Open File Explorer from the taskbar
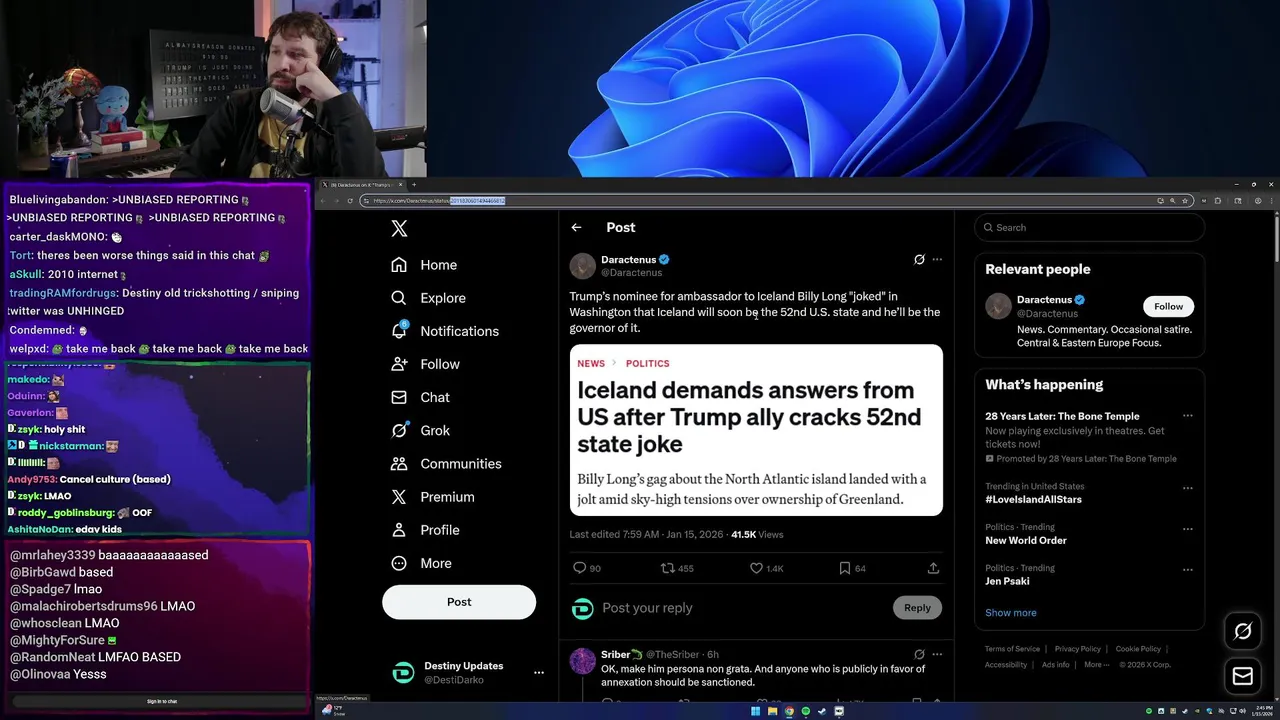The width and height of the screenshot is (1280, 720). [773, 711]
